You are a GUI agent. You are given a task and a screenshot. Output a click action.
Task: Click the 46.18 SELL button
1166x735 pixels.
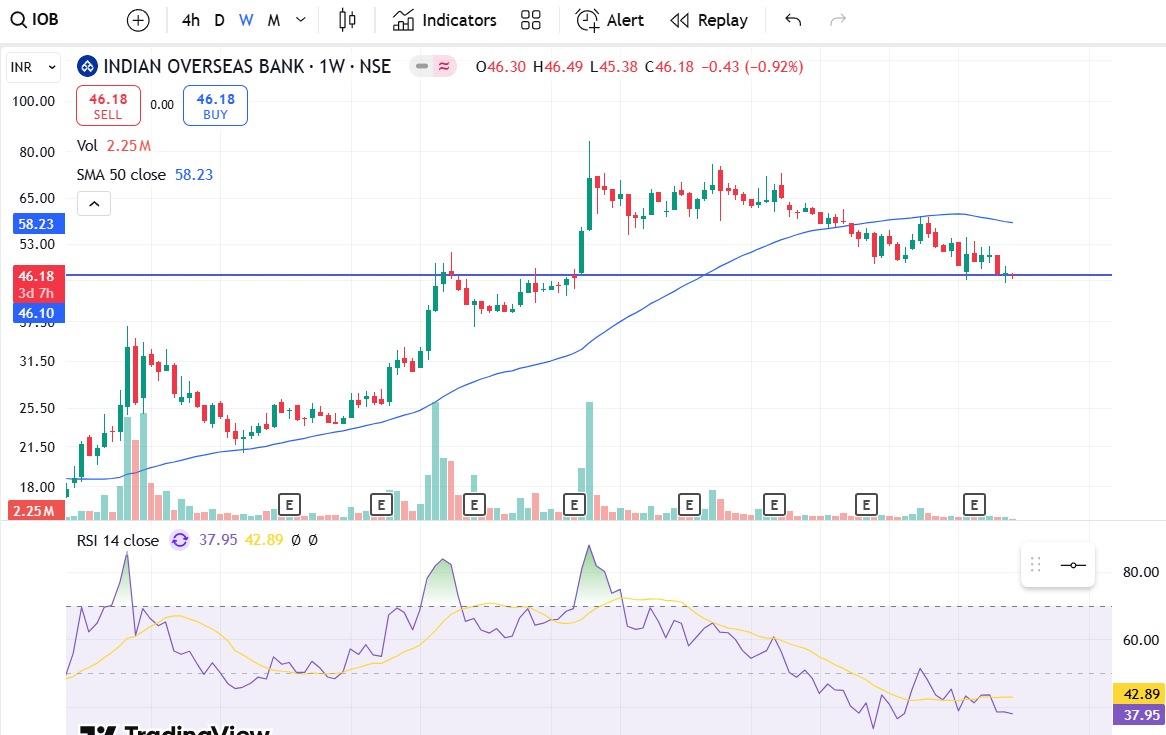[108, 106]
